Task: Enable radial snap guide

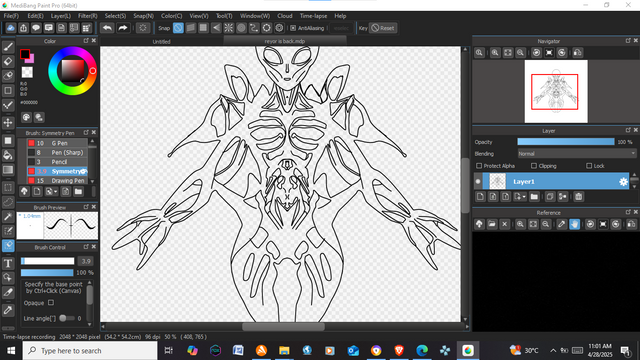Action: (x=229, y=28)
